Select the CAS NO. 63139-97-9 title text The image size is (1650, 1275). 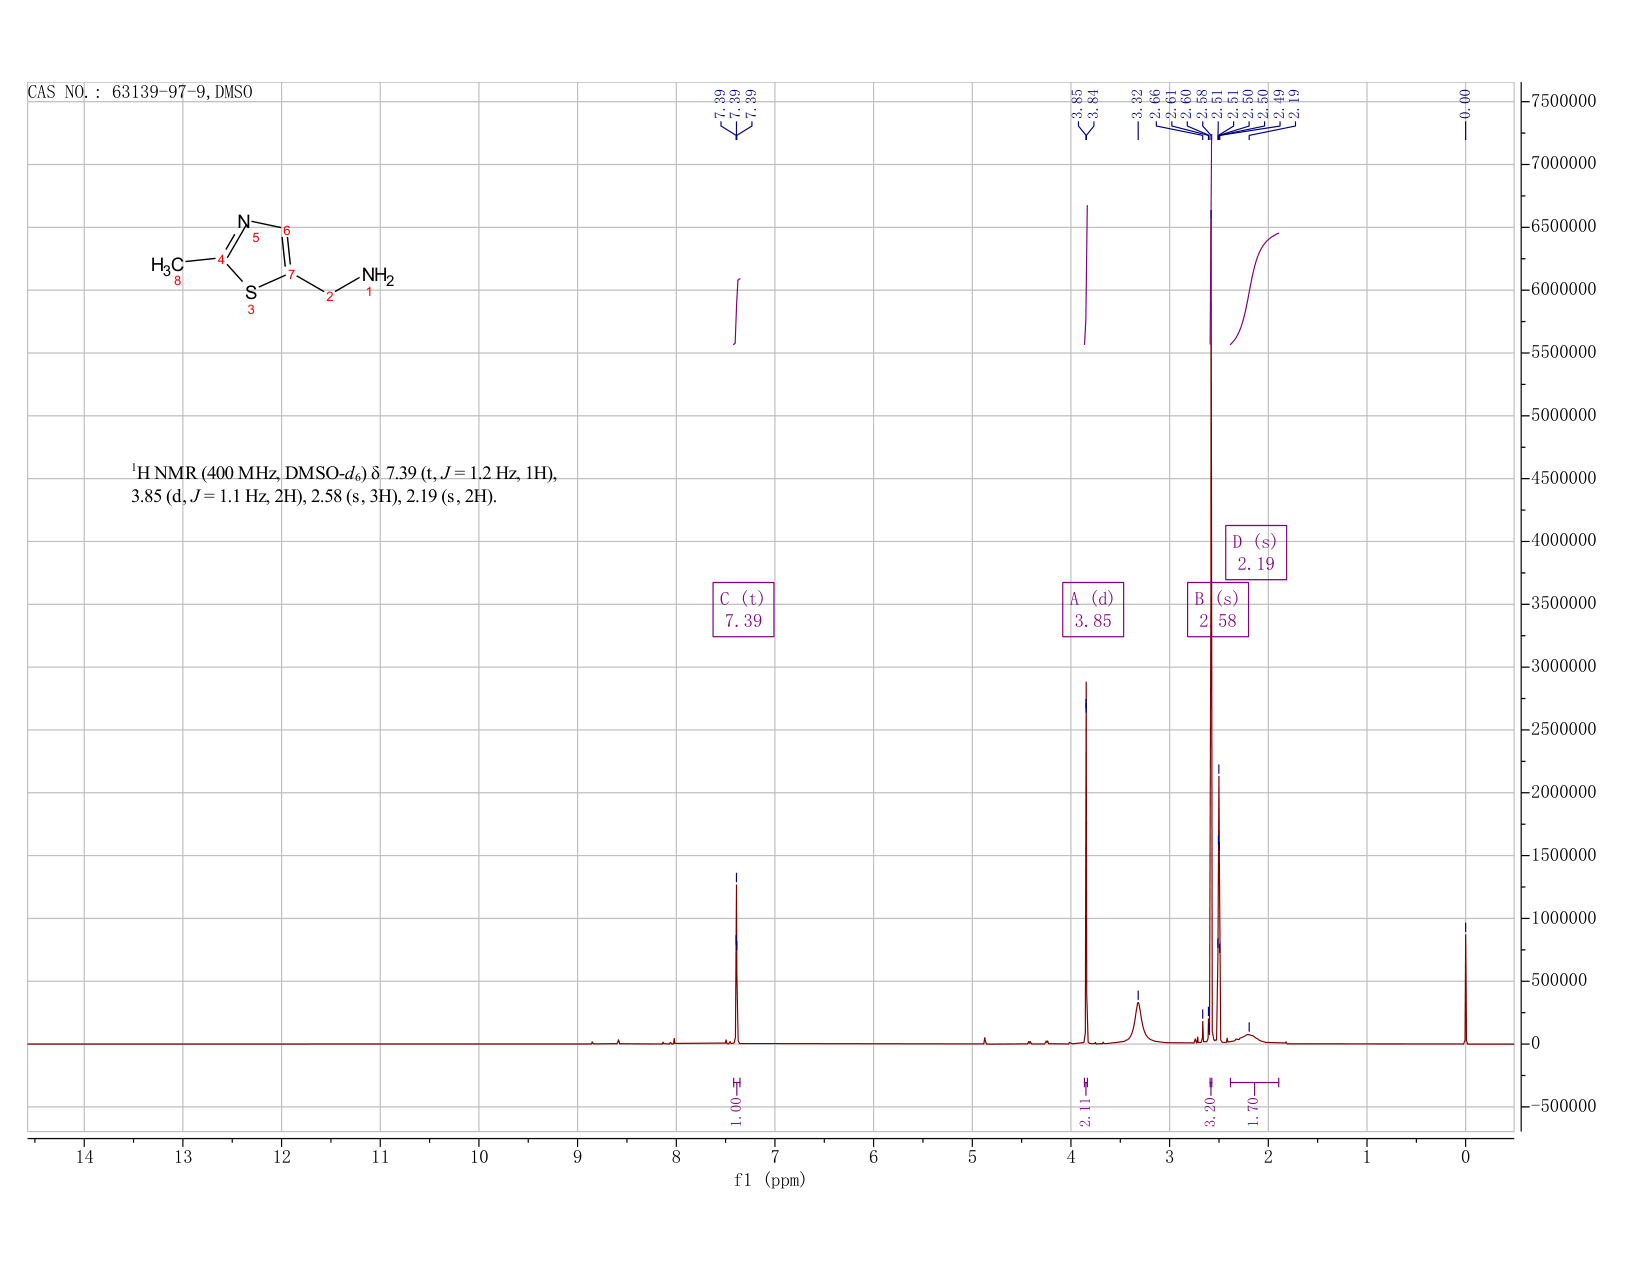pyautogui.click(x=140, y=92)
